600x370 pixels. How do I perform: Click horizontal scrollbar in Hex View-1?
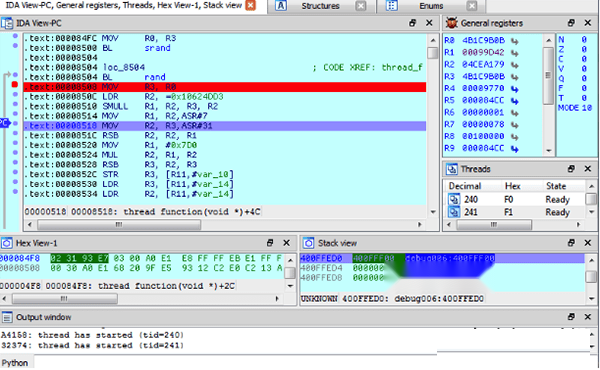pyautogui.click(x=64, y=298)
